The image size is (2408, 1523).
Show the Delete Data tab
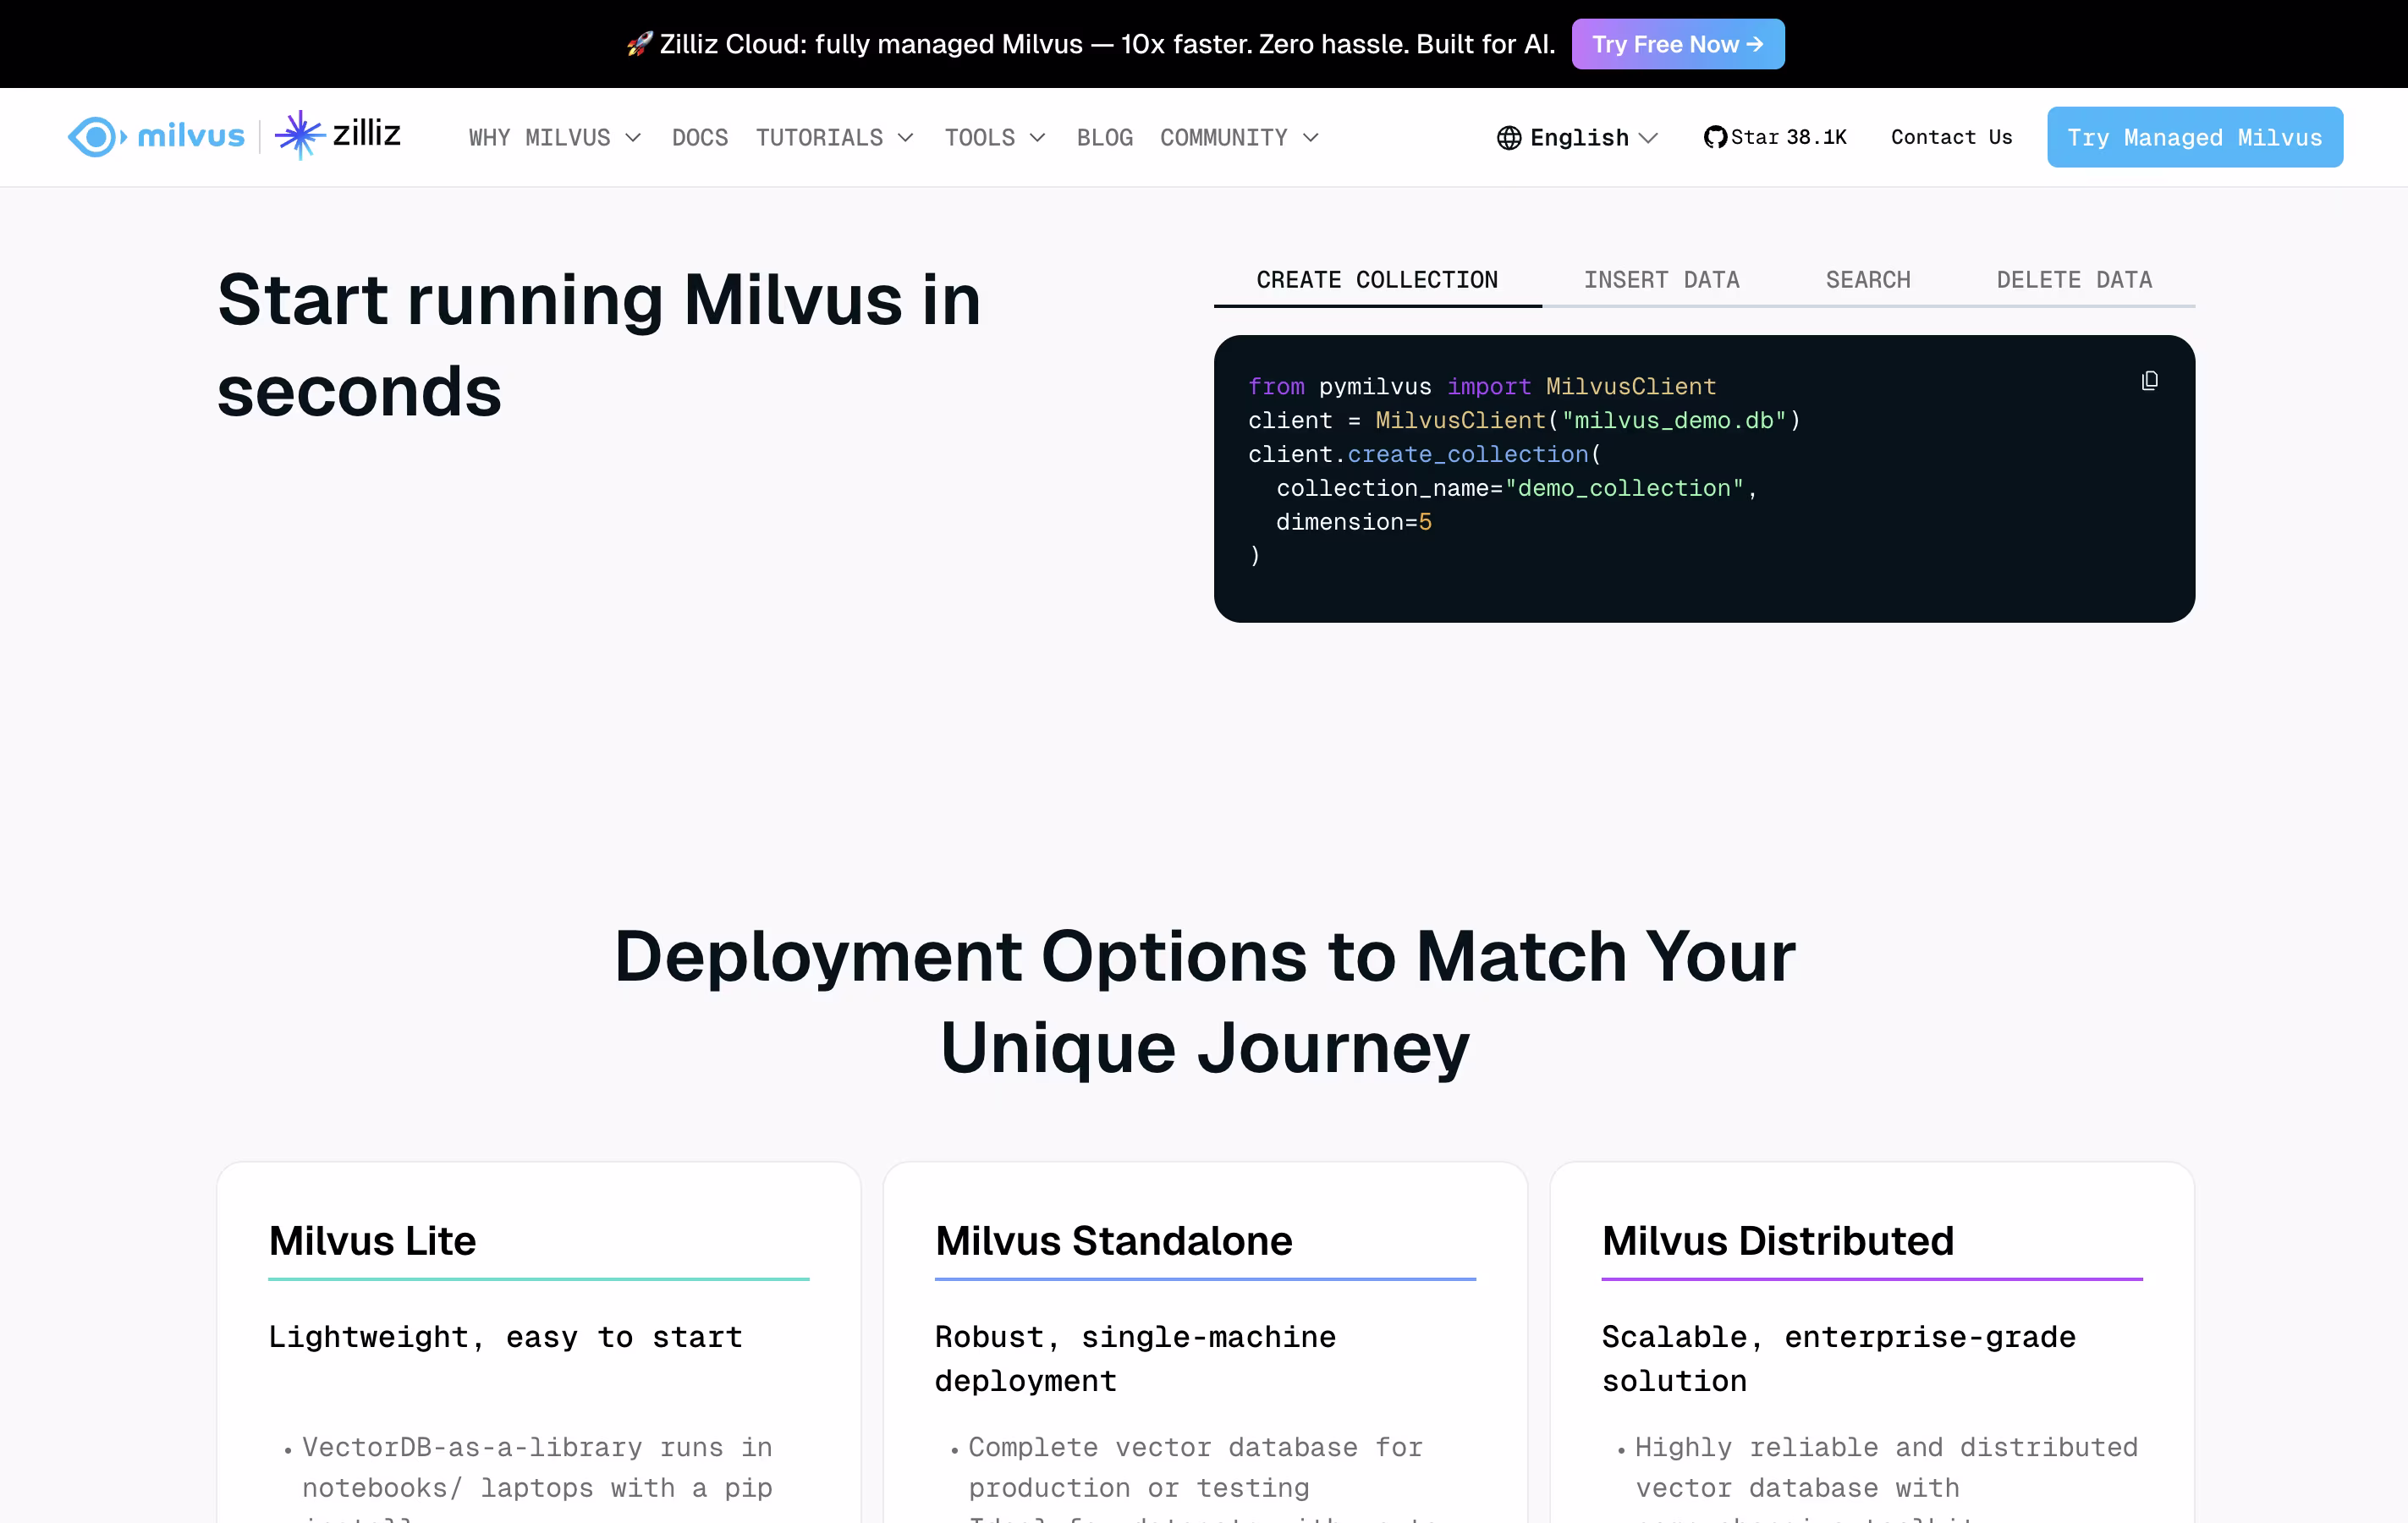(x=2073, y=280)
